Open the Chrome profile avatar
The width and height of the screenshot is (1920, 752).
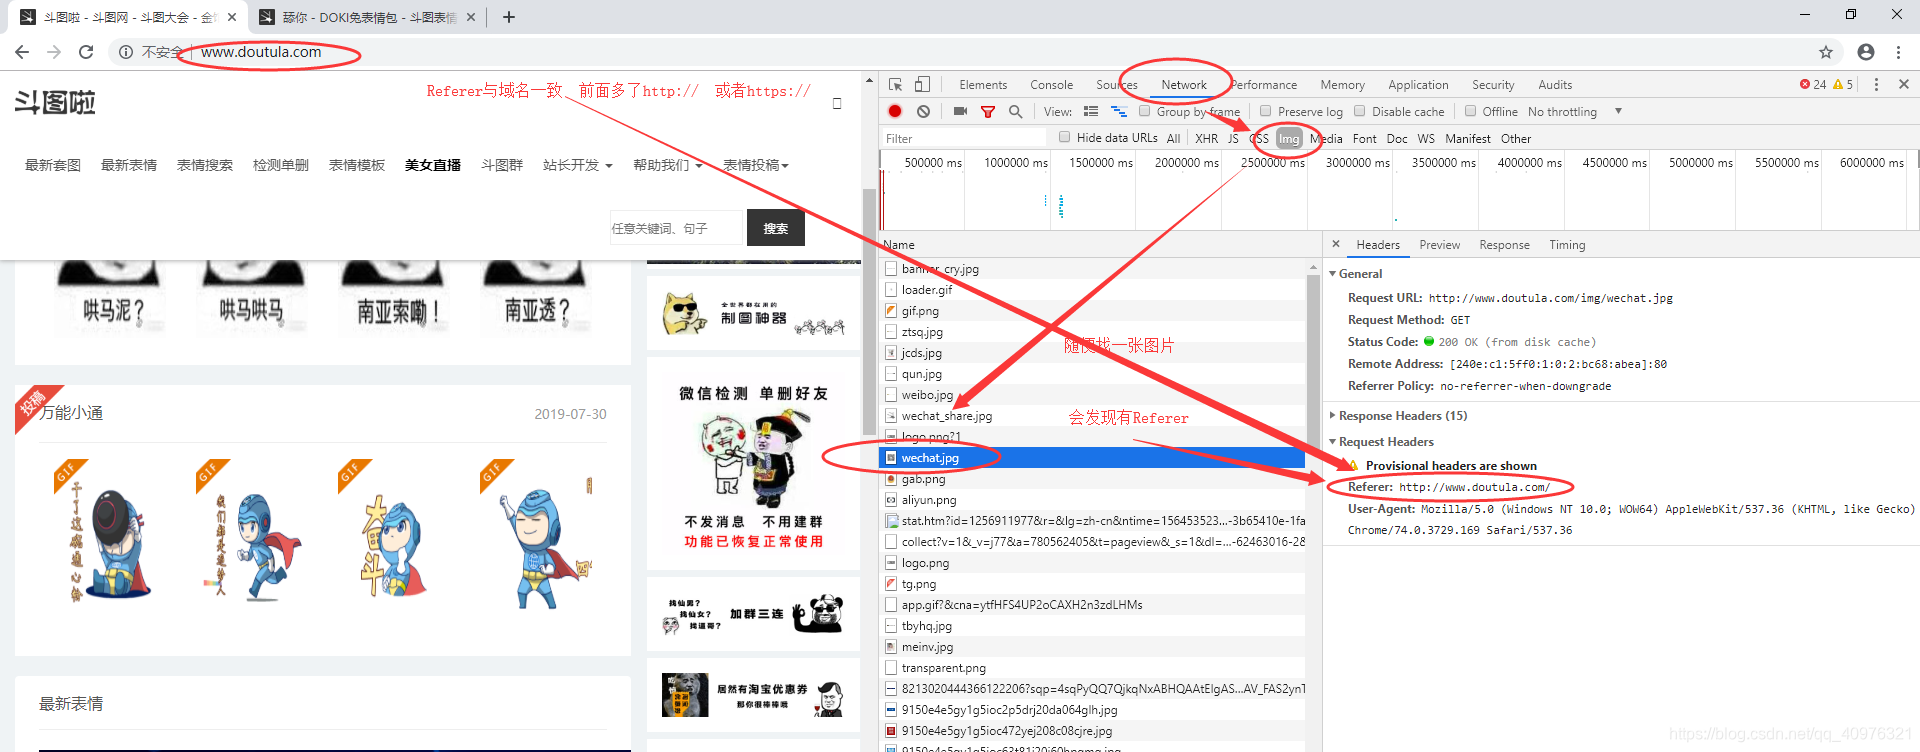(1866, 52)
